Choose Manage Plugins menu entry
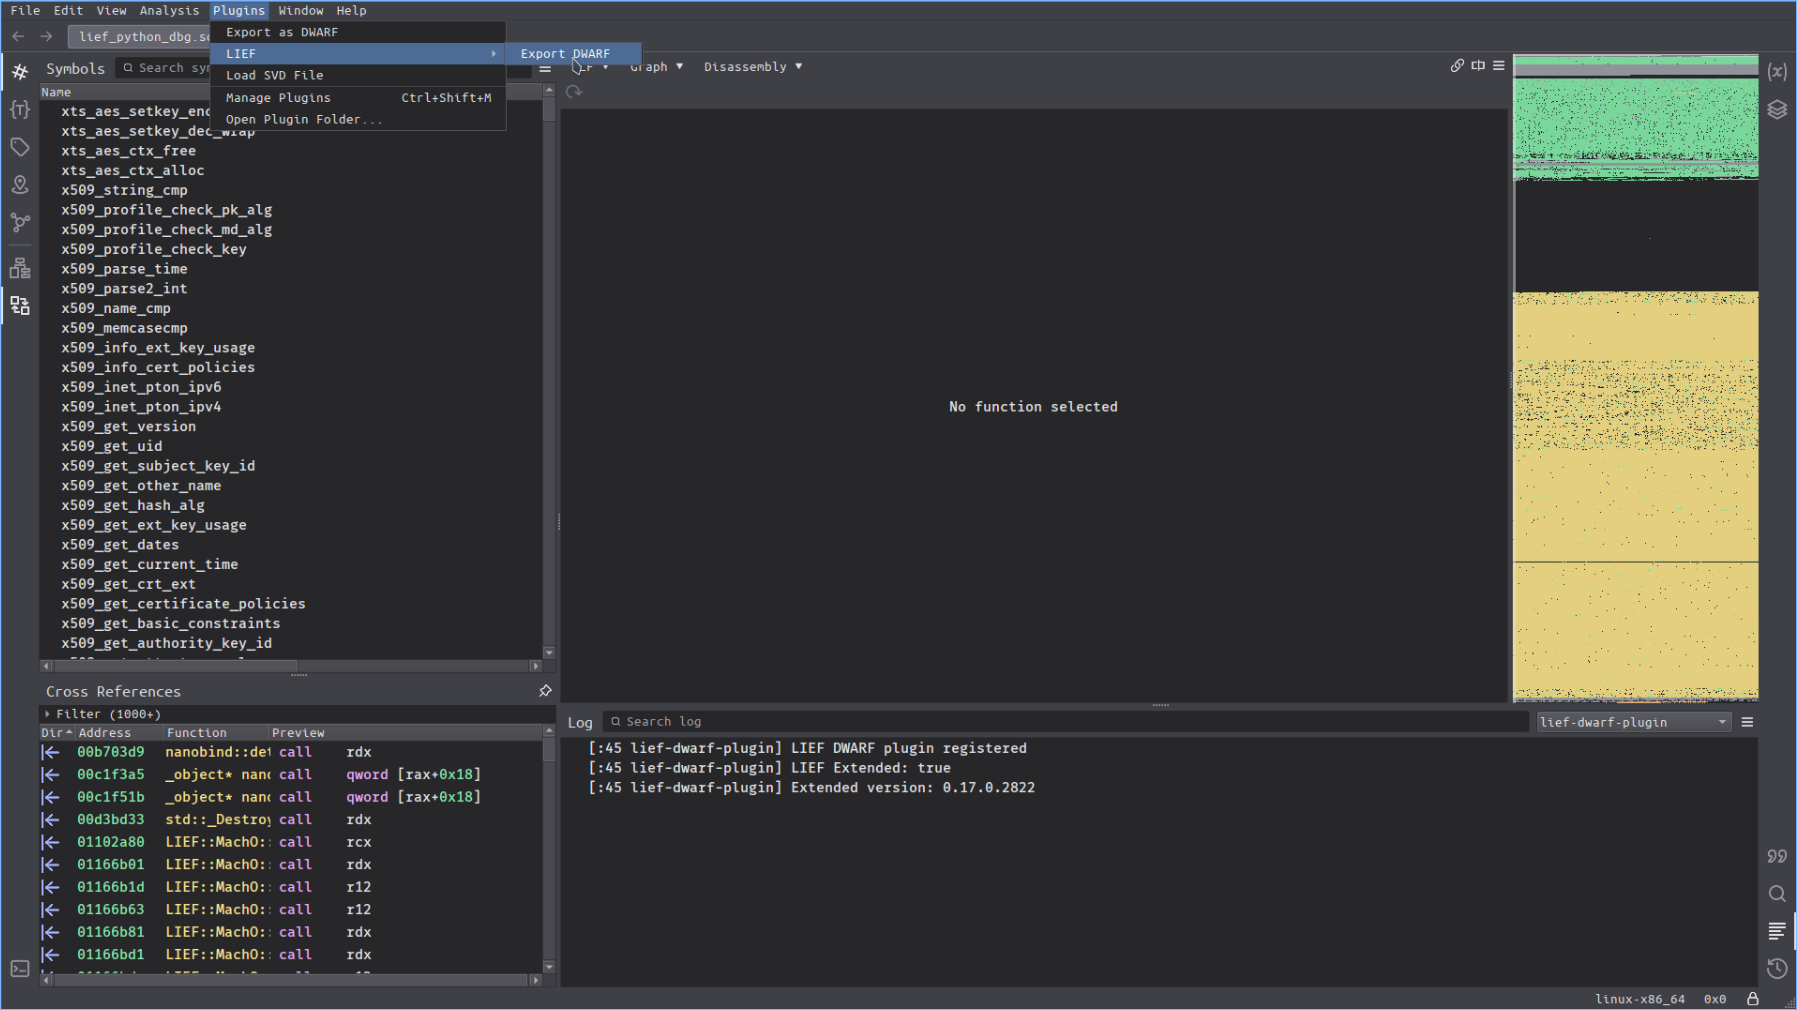 click(358, 97)
